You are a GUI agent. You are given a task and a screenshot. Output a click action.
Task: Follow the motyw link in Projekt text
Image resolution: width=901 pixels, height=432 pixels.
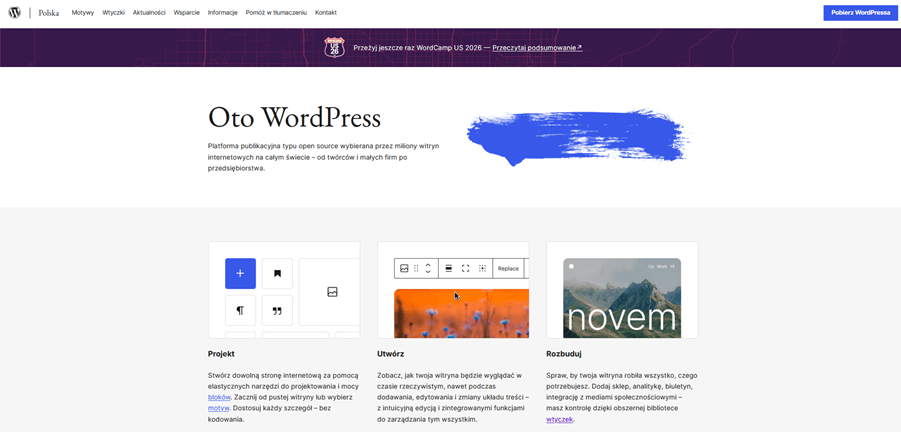coord(218,408)
